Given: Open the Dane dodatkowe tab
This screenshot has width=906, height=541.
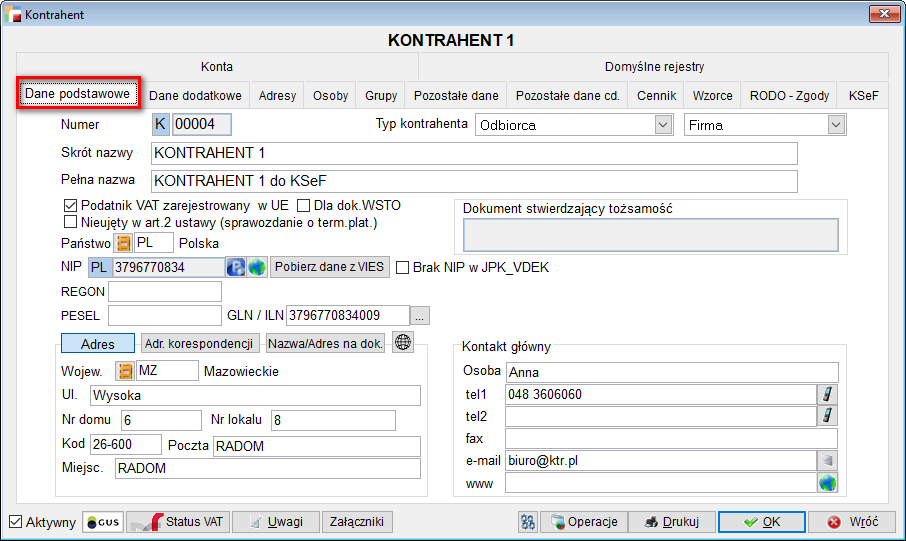Looking at the screenshot, I should tap(195, 96).
